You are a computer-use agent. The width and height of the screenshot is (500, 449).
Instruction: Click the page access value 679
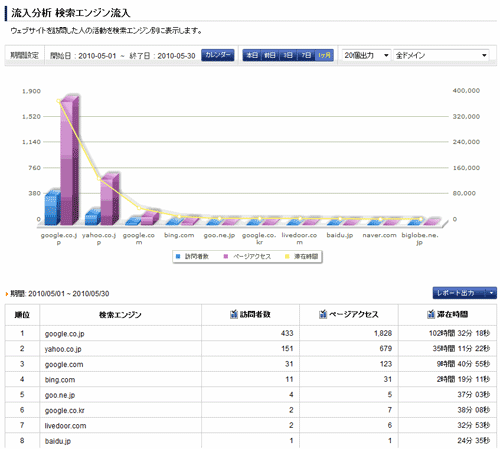click(x=386, y=348)
